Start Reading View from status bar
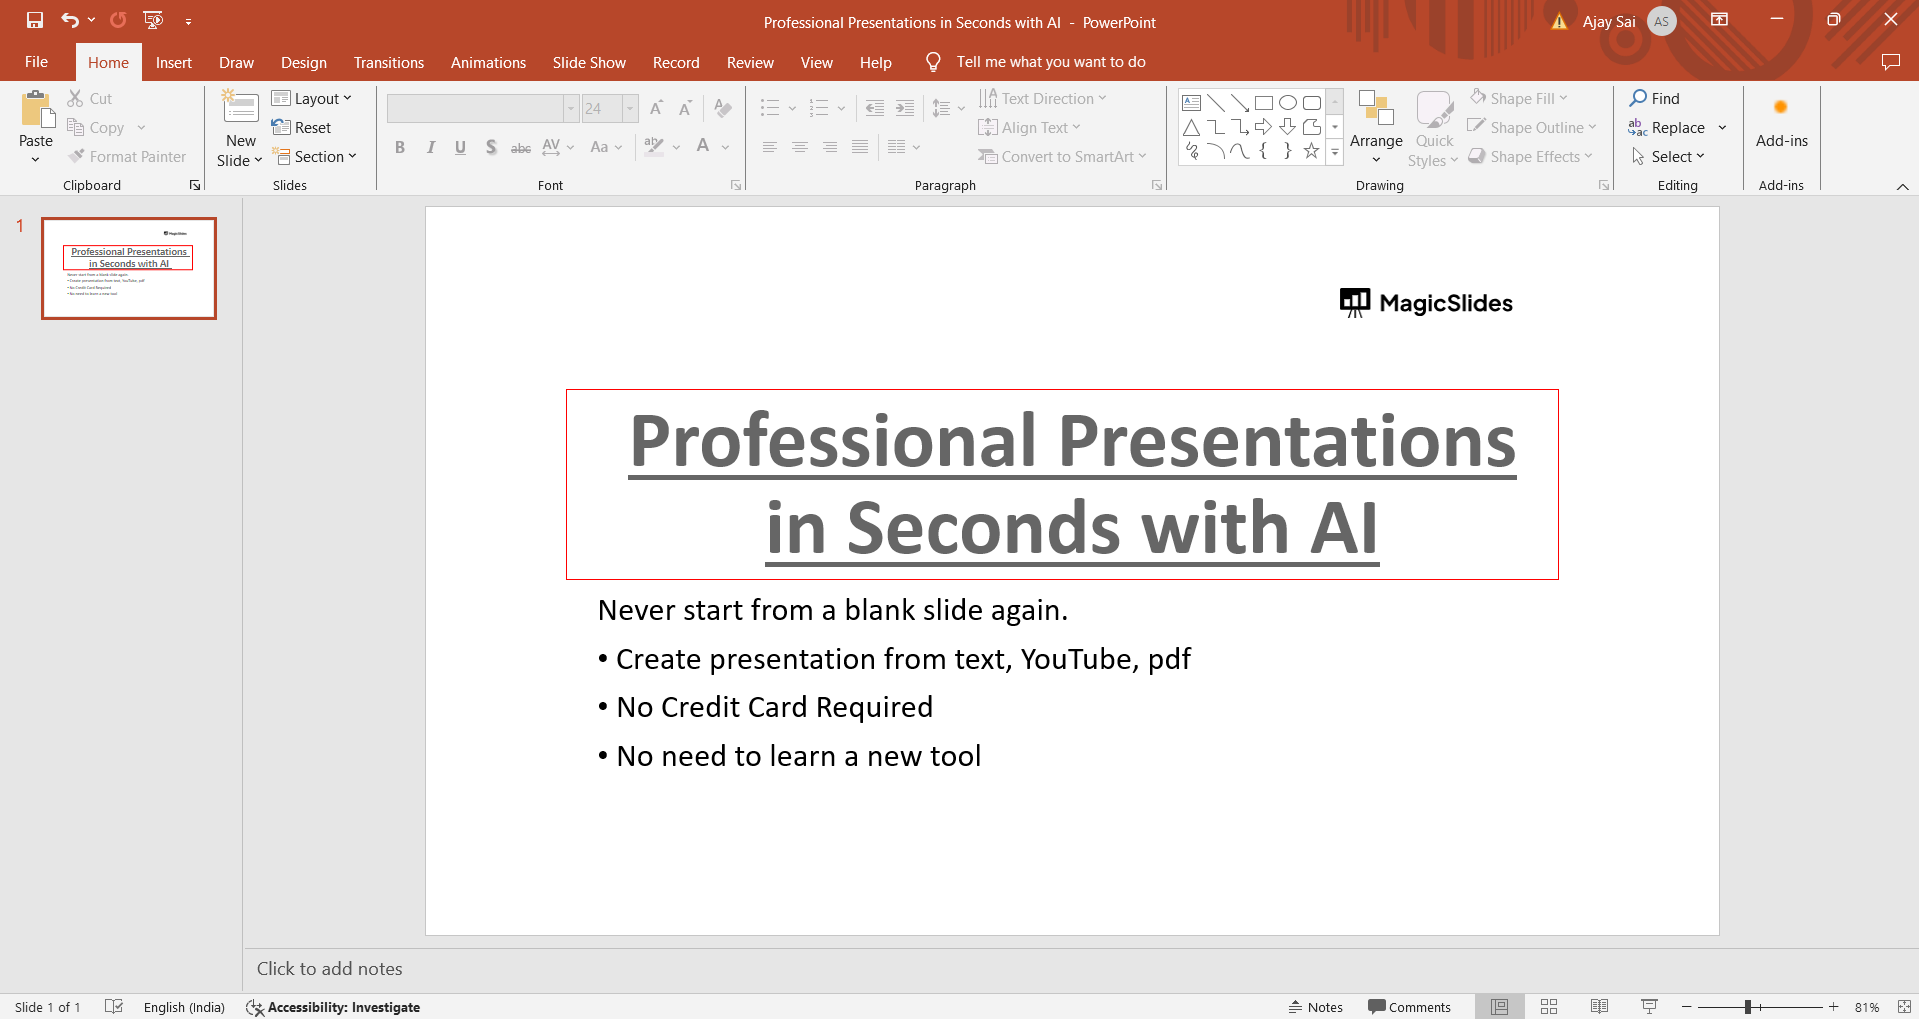This screenshot has width=1919, height=1019. [x=1599, y=1007]
